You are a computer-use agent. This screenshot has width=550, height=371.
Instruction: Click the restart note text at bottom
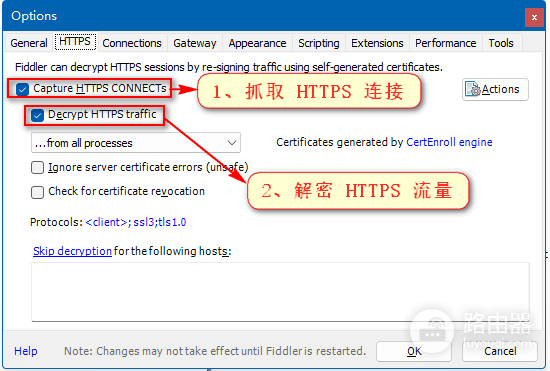[x=215, y=351]
